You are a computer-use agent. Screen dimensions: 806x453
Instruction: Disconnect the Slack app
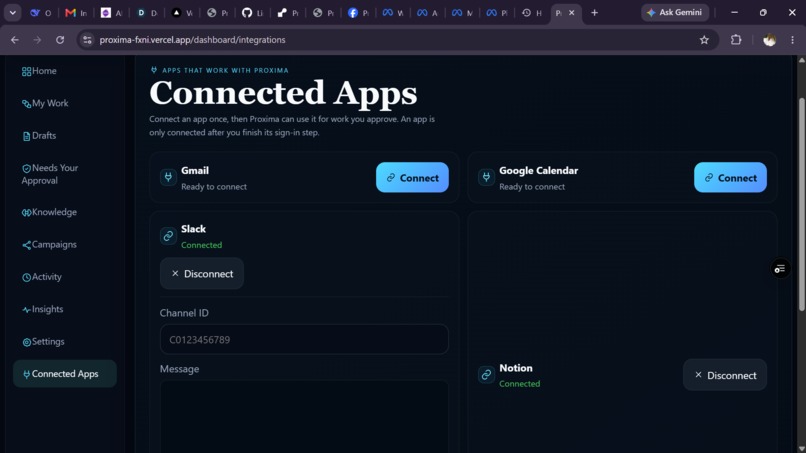tap(202, 274)
